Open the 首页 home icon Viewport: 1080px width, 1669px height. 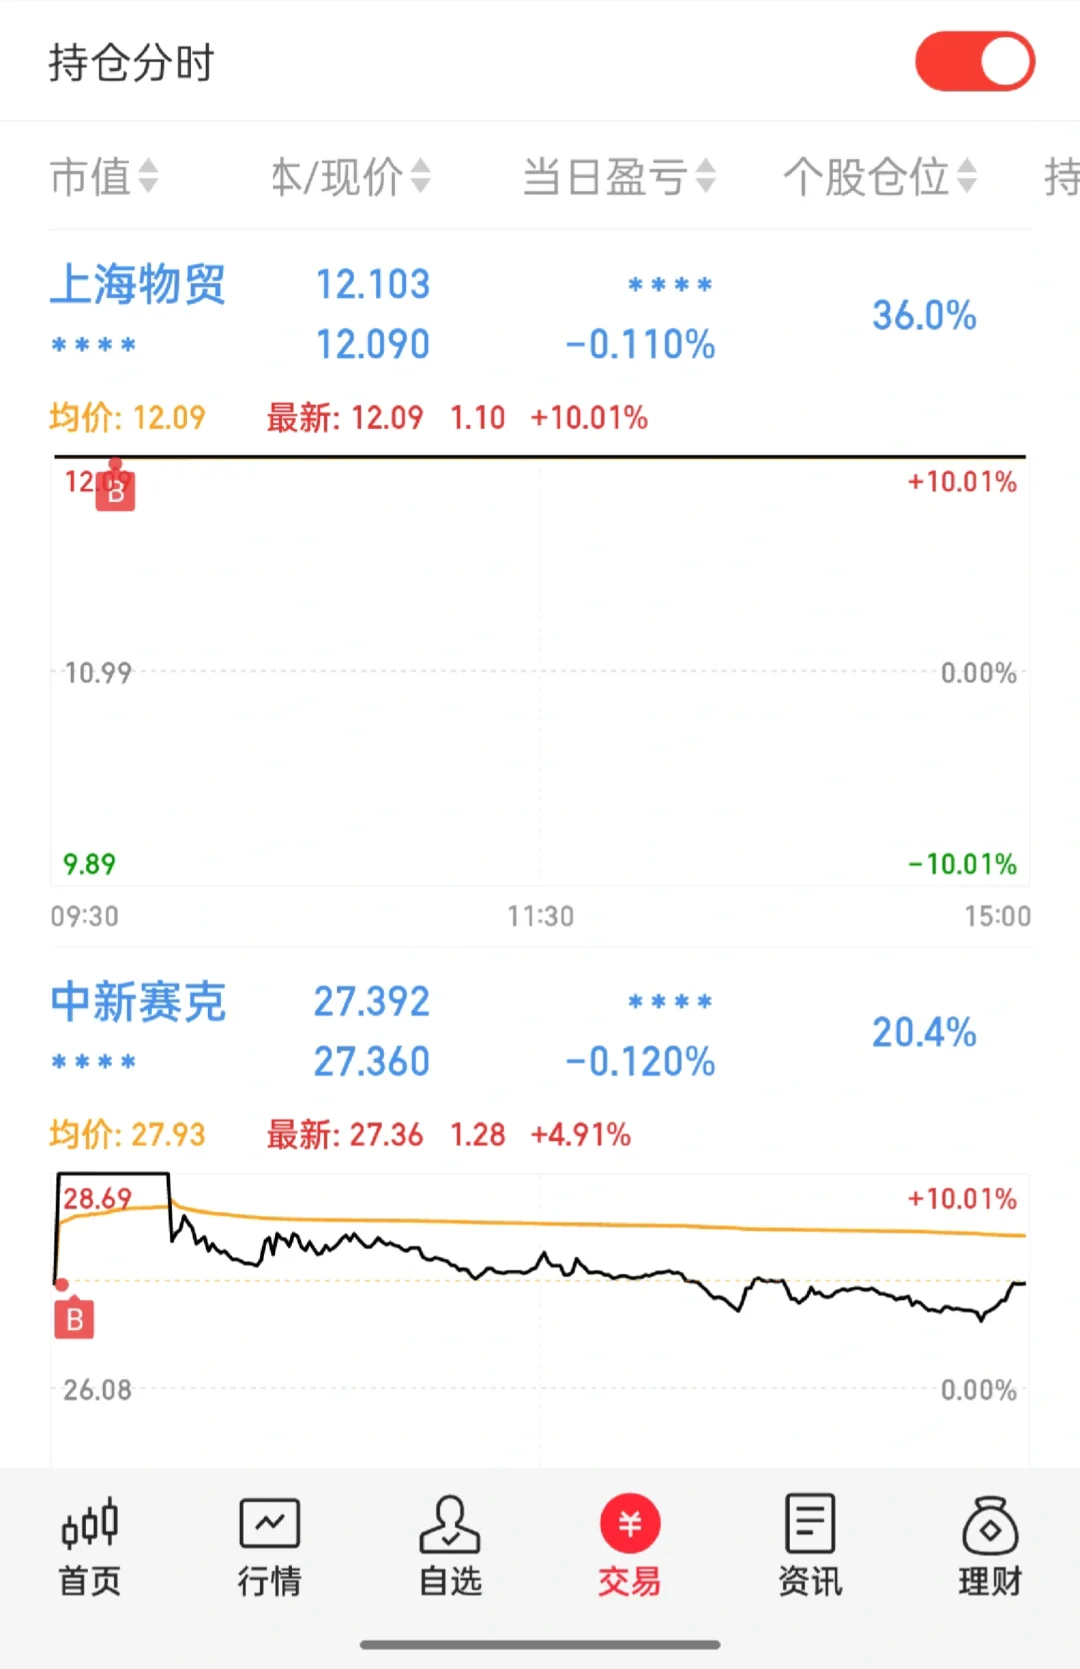[x=90, y=1524]
